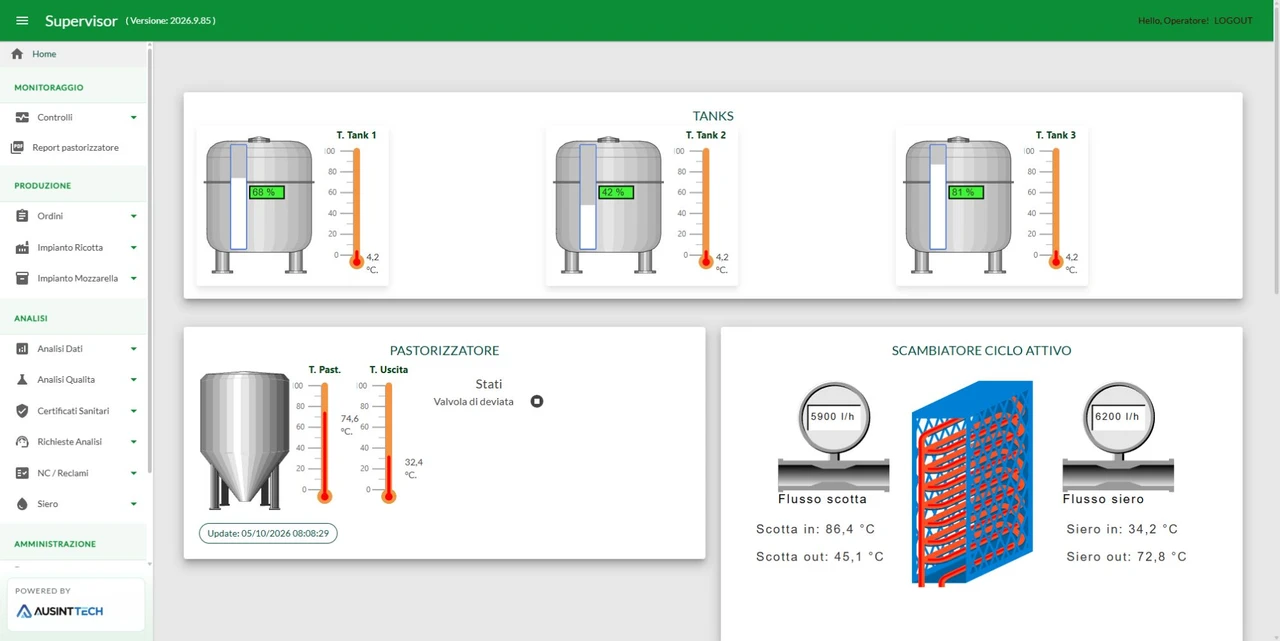Screen dimensions: 1280x641
Task: Click the Update 05/10/2026 timestamp badge
Action: click(x=268, y=533)
